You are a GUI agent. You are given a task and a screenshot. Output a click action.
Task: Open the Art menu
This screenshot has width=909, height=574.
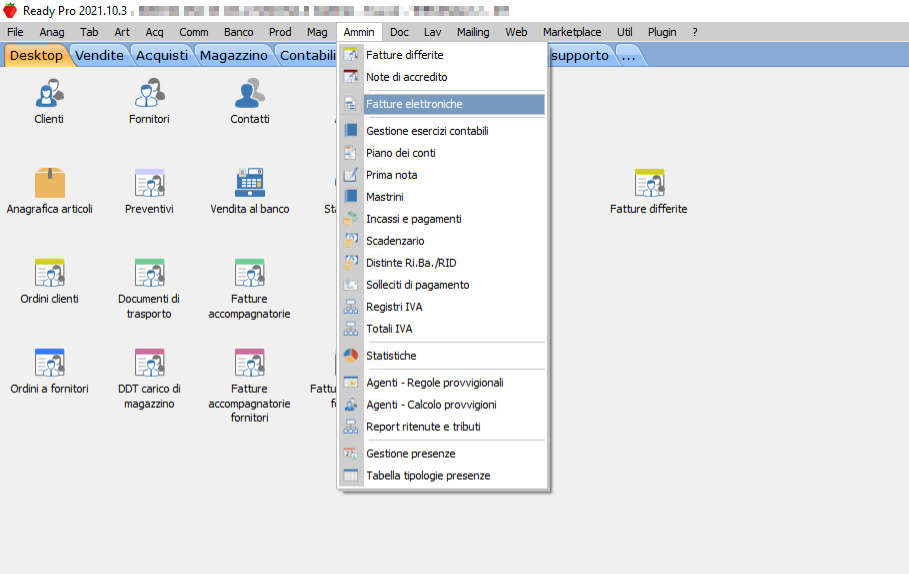coord(122,32)
